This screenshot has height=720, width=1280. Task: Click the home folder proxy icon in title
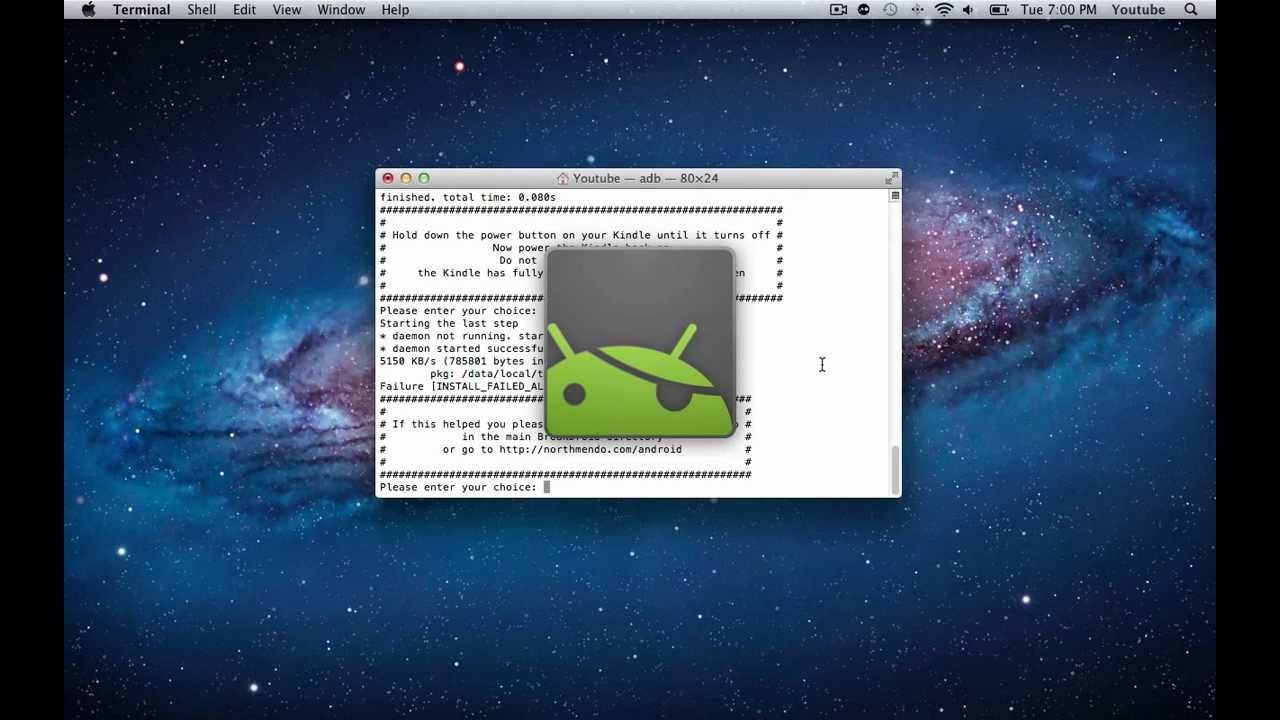[x=563, y=178]
